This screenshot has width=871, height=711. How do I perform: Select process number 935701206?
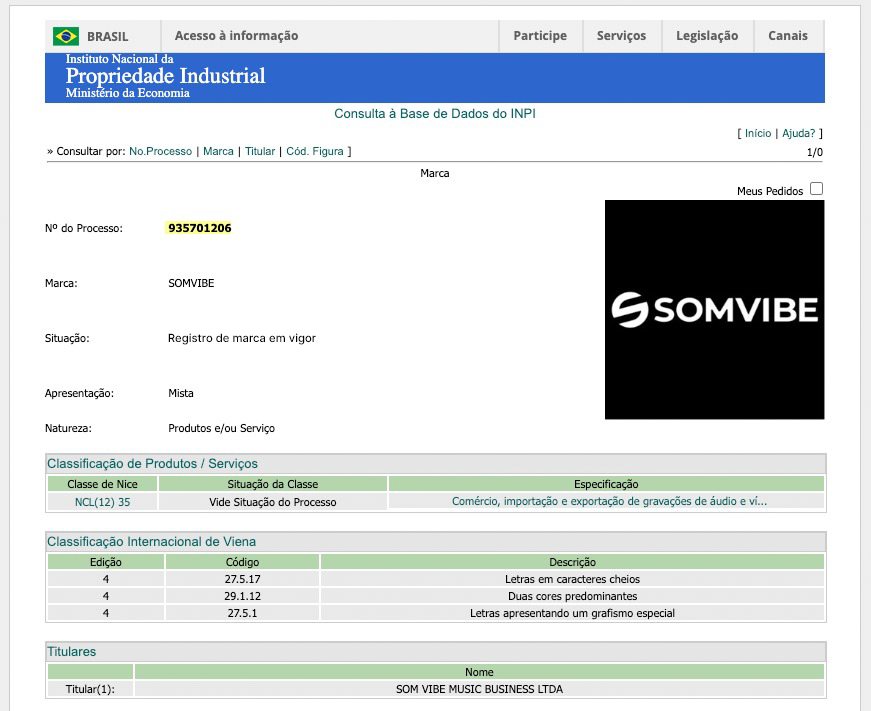coord(199,228)
